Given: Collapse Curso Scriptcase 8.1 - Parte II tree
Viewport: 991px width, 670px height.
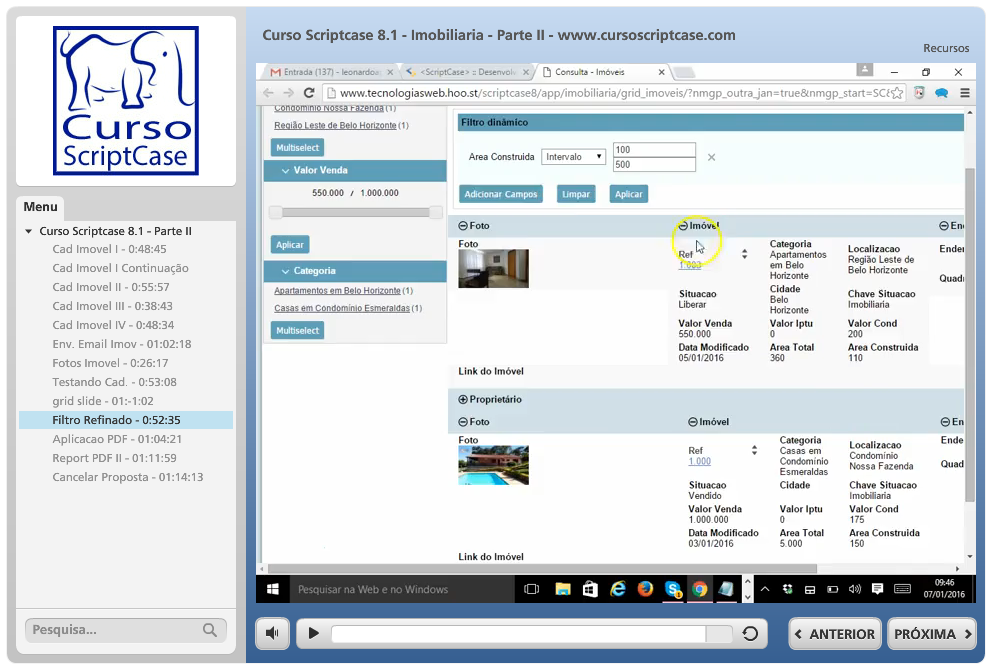Looking at the screenshot, I should pyautogui.click(x=28, y=231).
